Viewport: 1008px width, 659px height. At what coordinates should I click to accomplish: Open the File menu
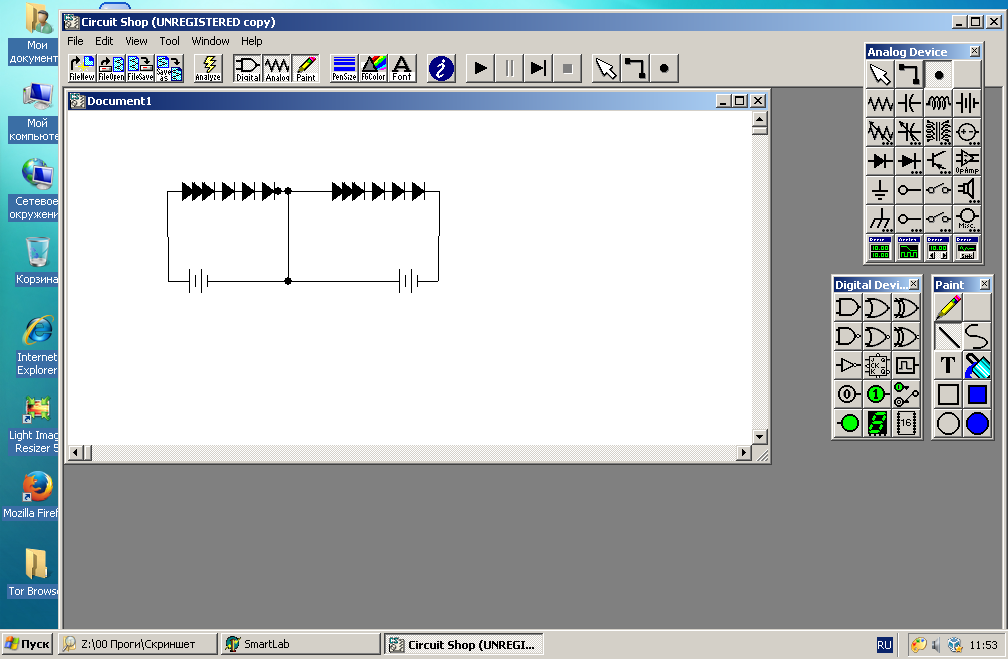pos(75,41)
